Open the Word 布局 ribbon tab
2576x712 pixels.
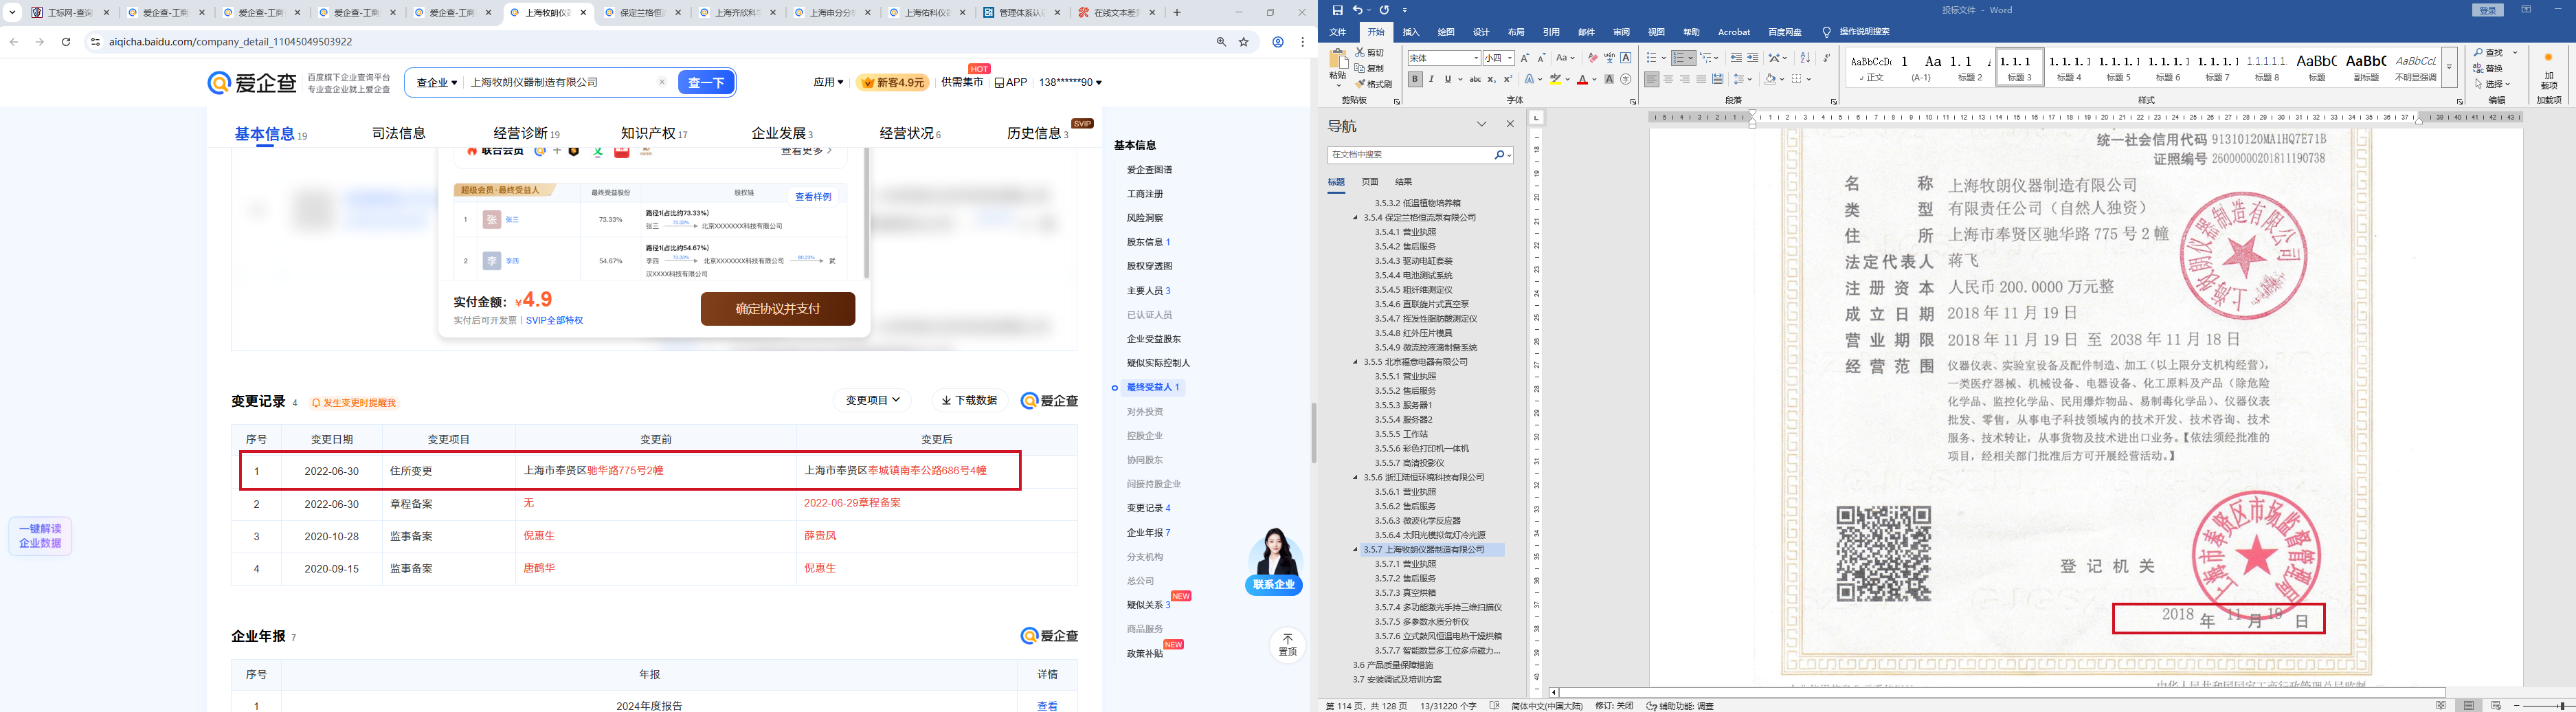1516,32
